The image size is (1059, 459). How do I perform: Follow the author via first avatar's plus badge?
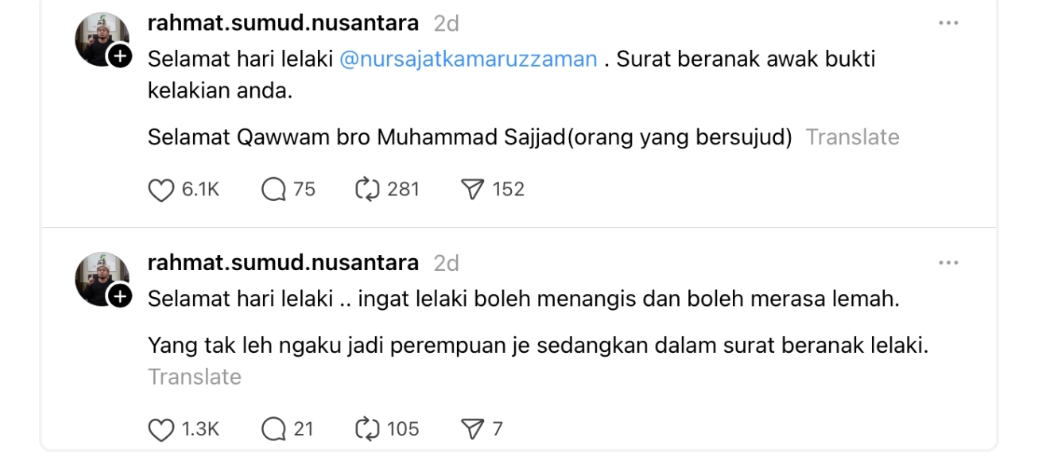point(120,57)
